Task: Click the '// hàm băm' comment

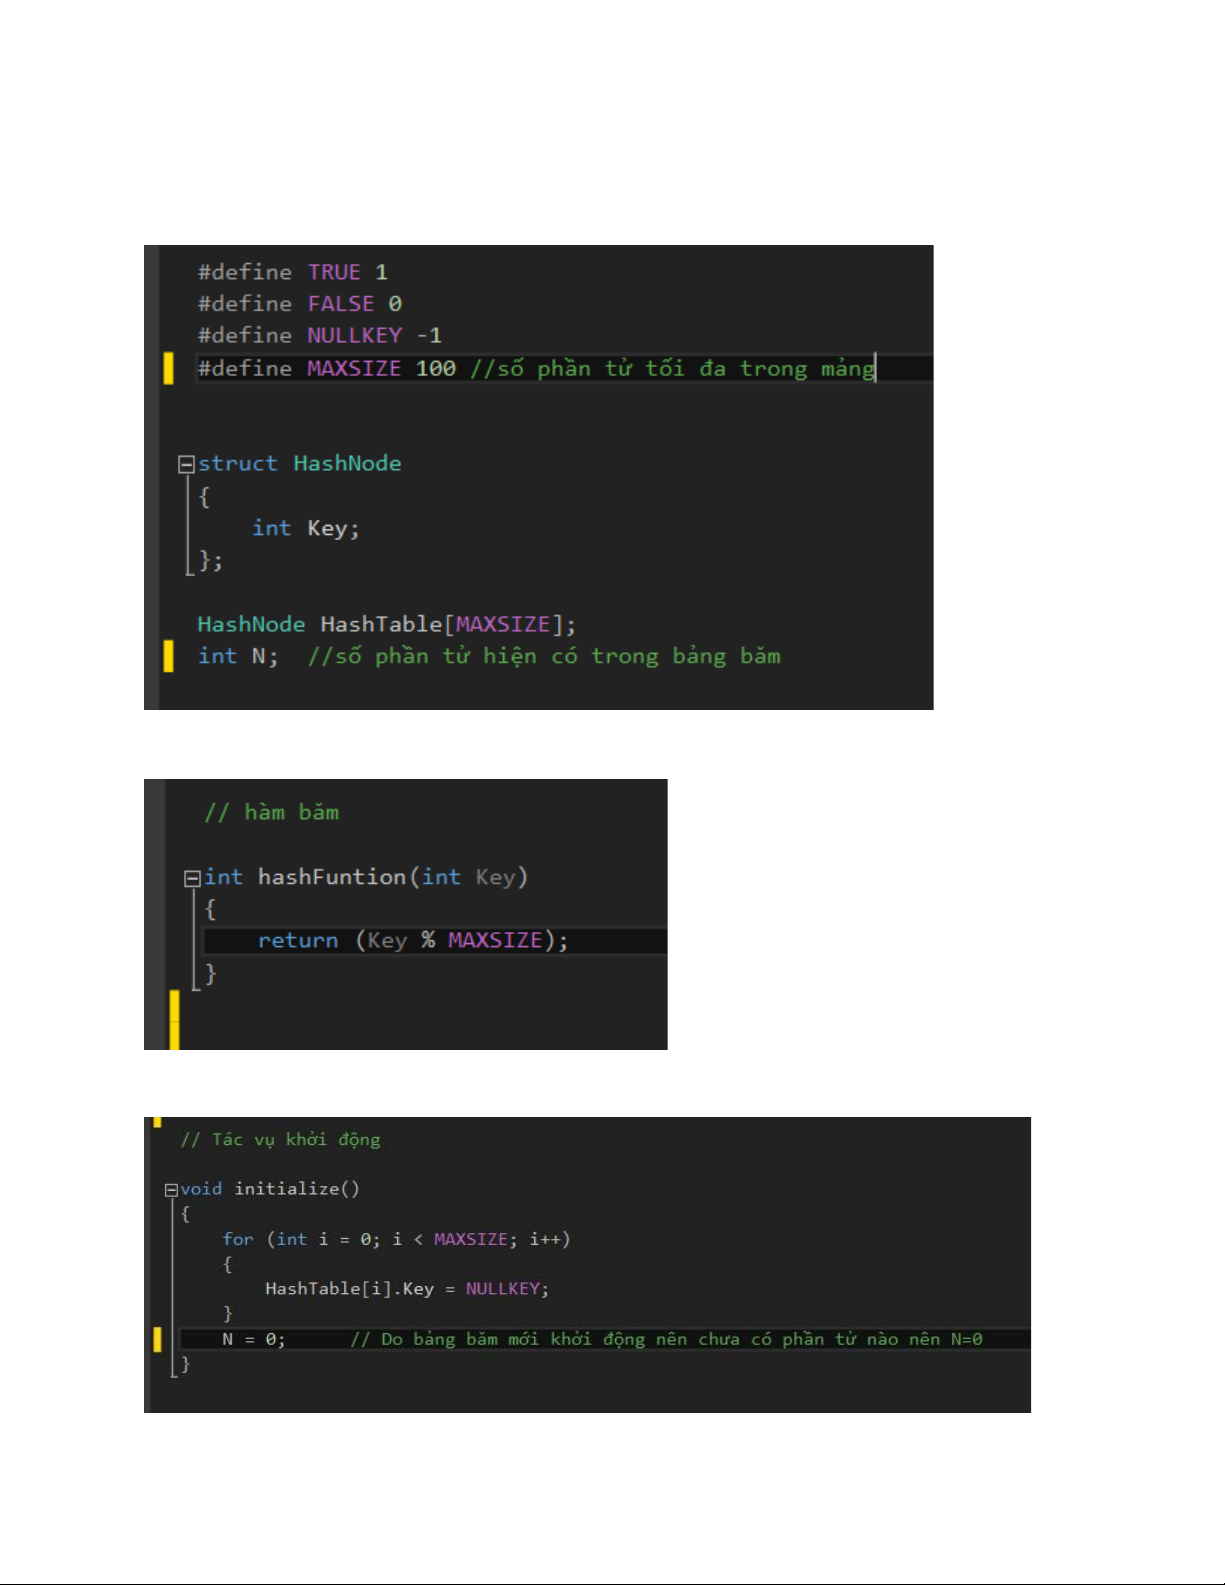Action: pyautogui.click(x=272, y=813)
